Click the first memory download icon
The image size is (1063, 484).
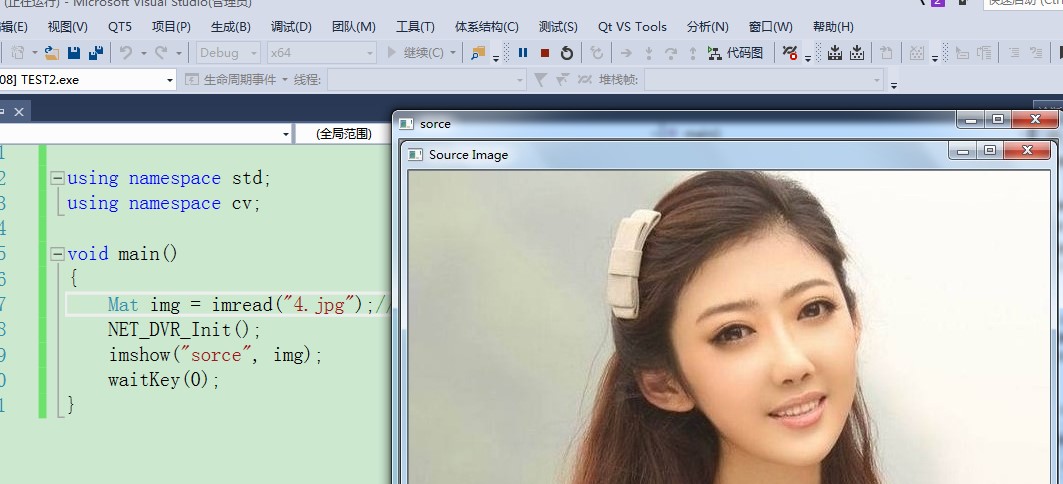point(835,53)
